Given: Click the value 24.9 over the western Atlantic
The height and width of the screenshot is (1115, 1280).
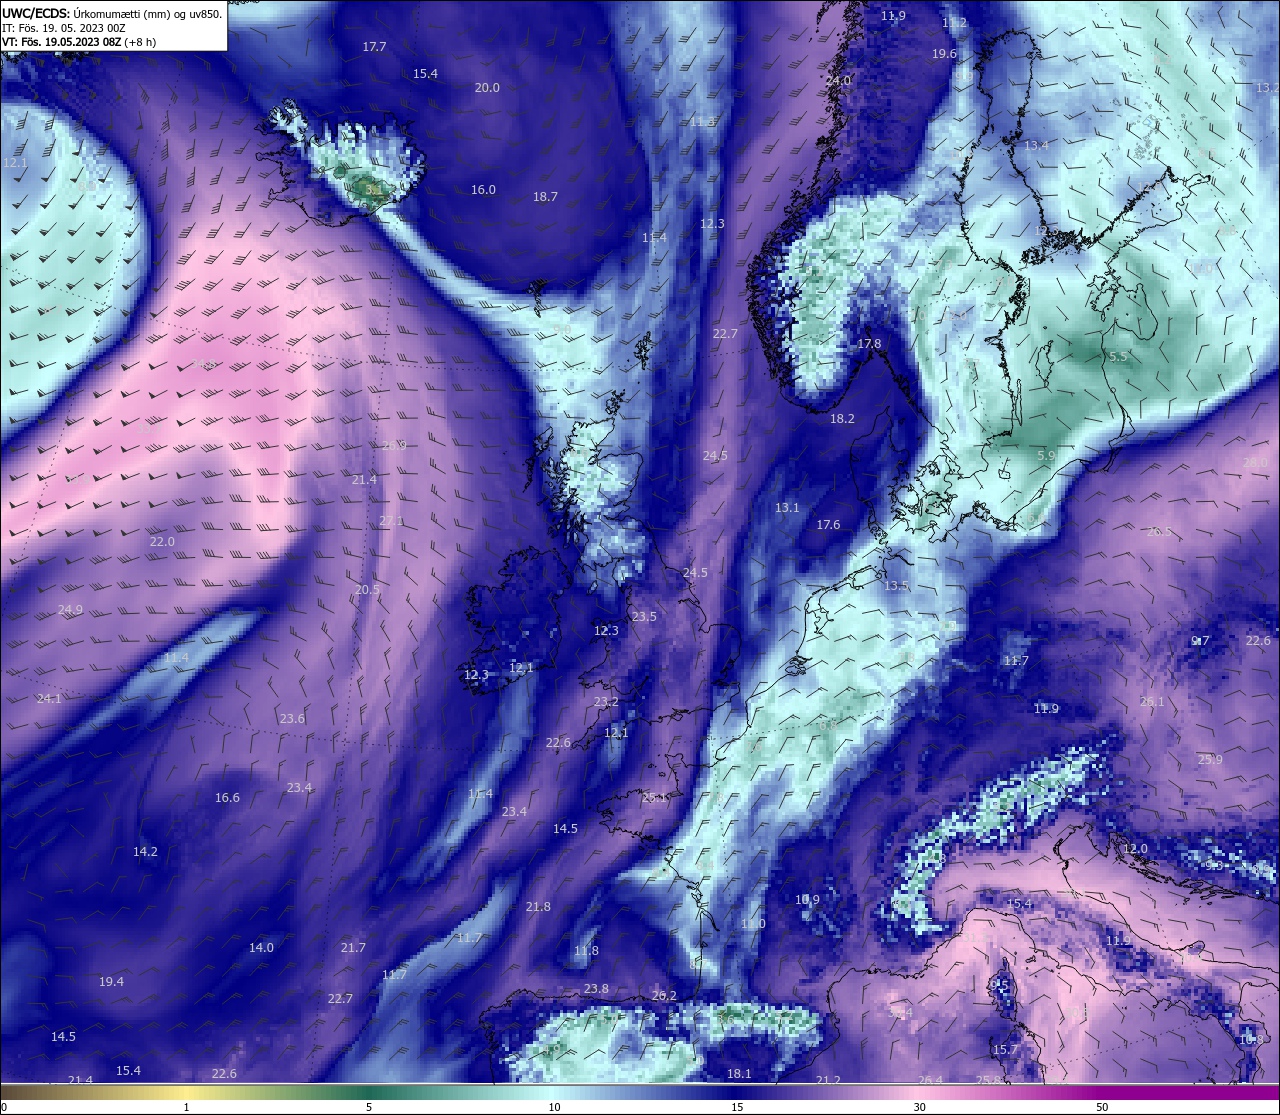Looking at the screenshot, I should pos(70,610).
